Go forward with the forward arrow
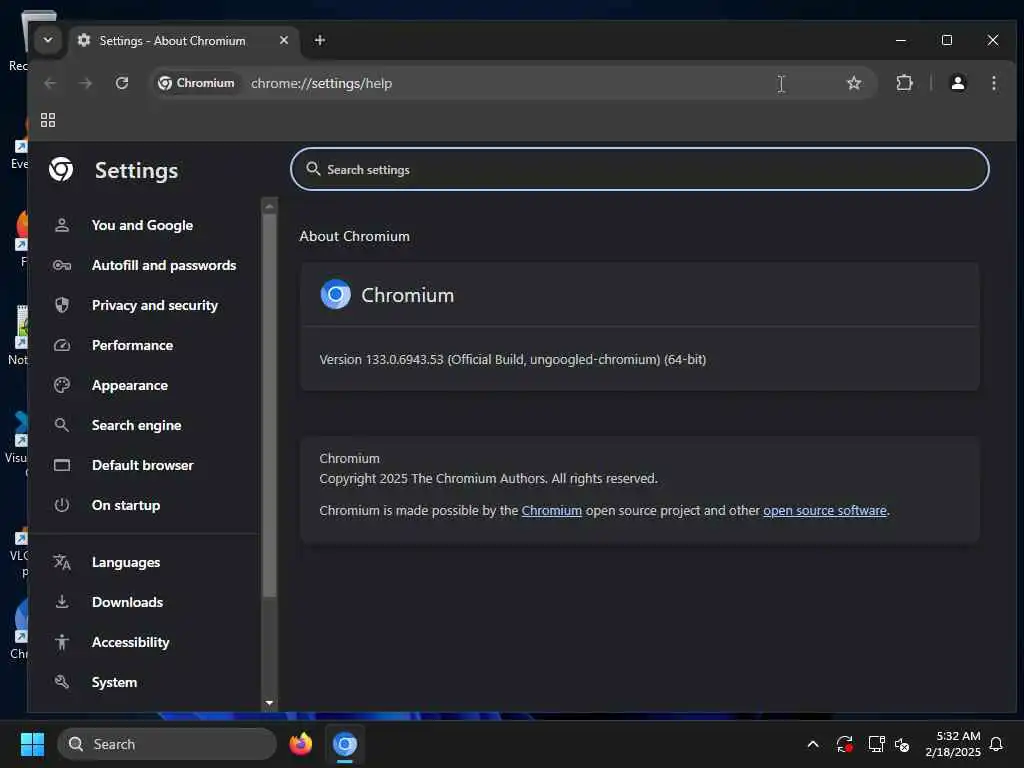Screen dimensions: 1024x768 86,83
